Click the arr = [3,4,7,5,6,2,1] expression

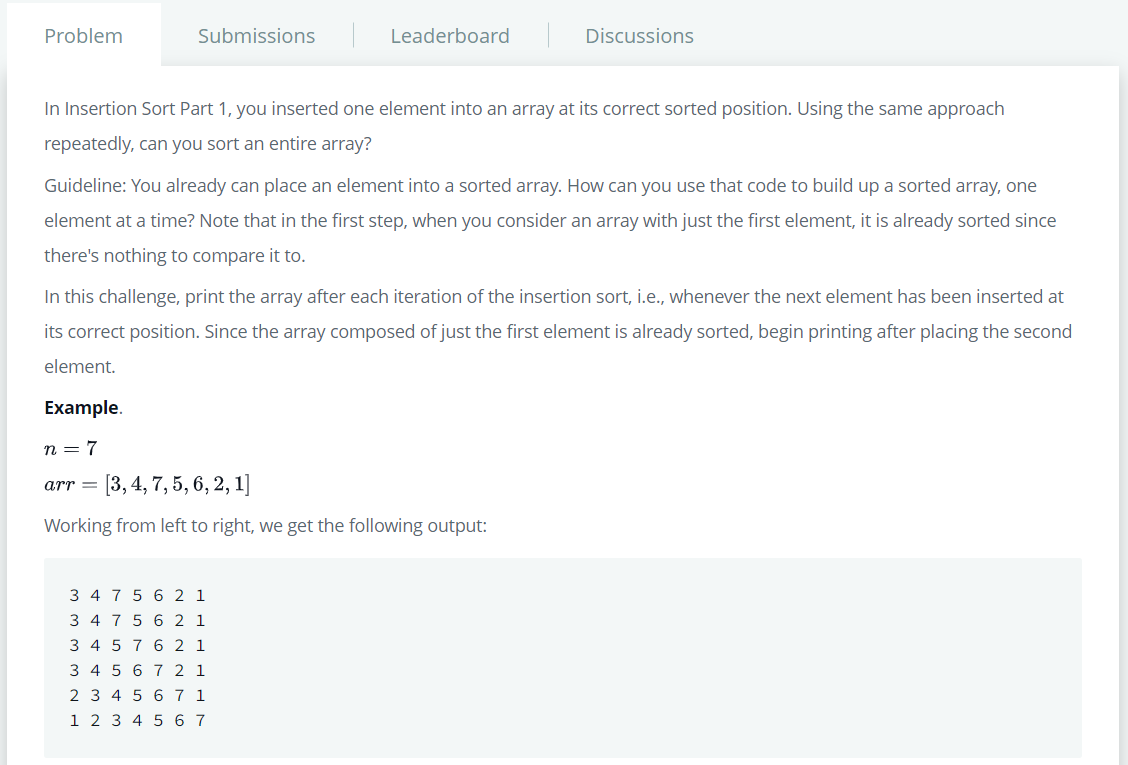[x=147, y=484]
